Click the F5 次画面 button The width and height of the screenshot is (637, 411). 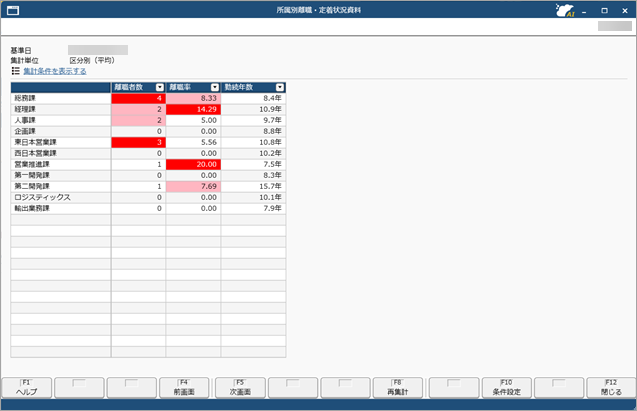coord(240,388)
